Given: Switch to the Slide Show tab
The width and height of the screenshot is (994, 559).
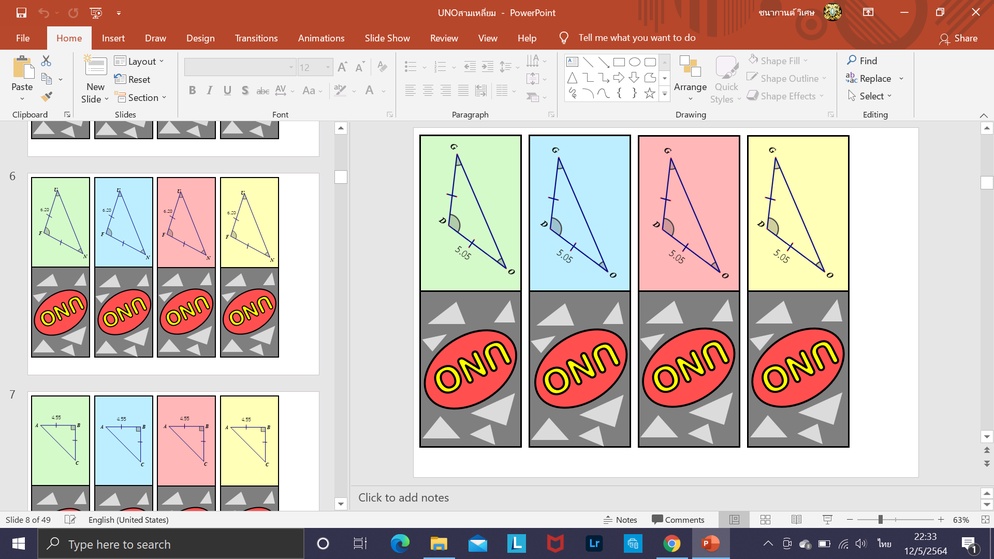Looking at the screenshot, I should tap(387, 38).
